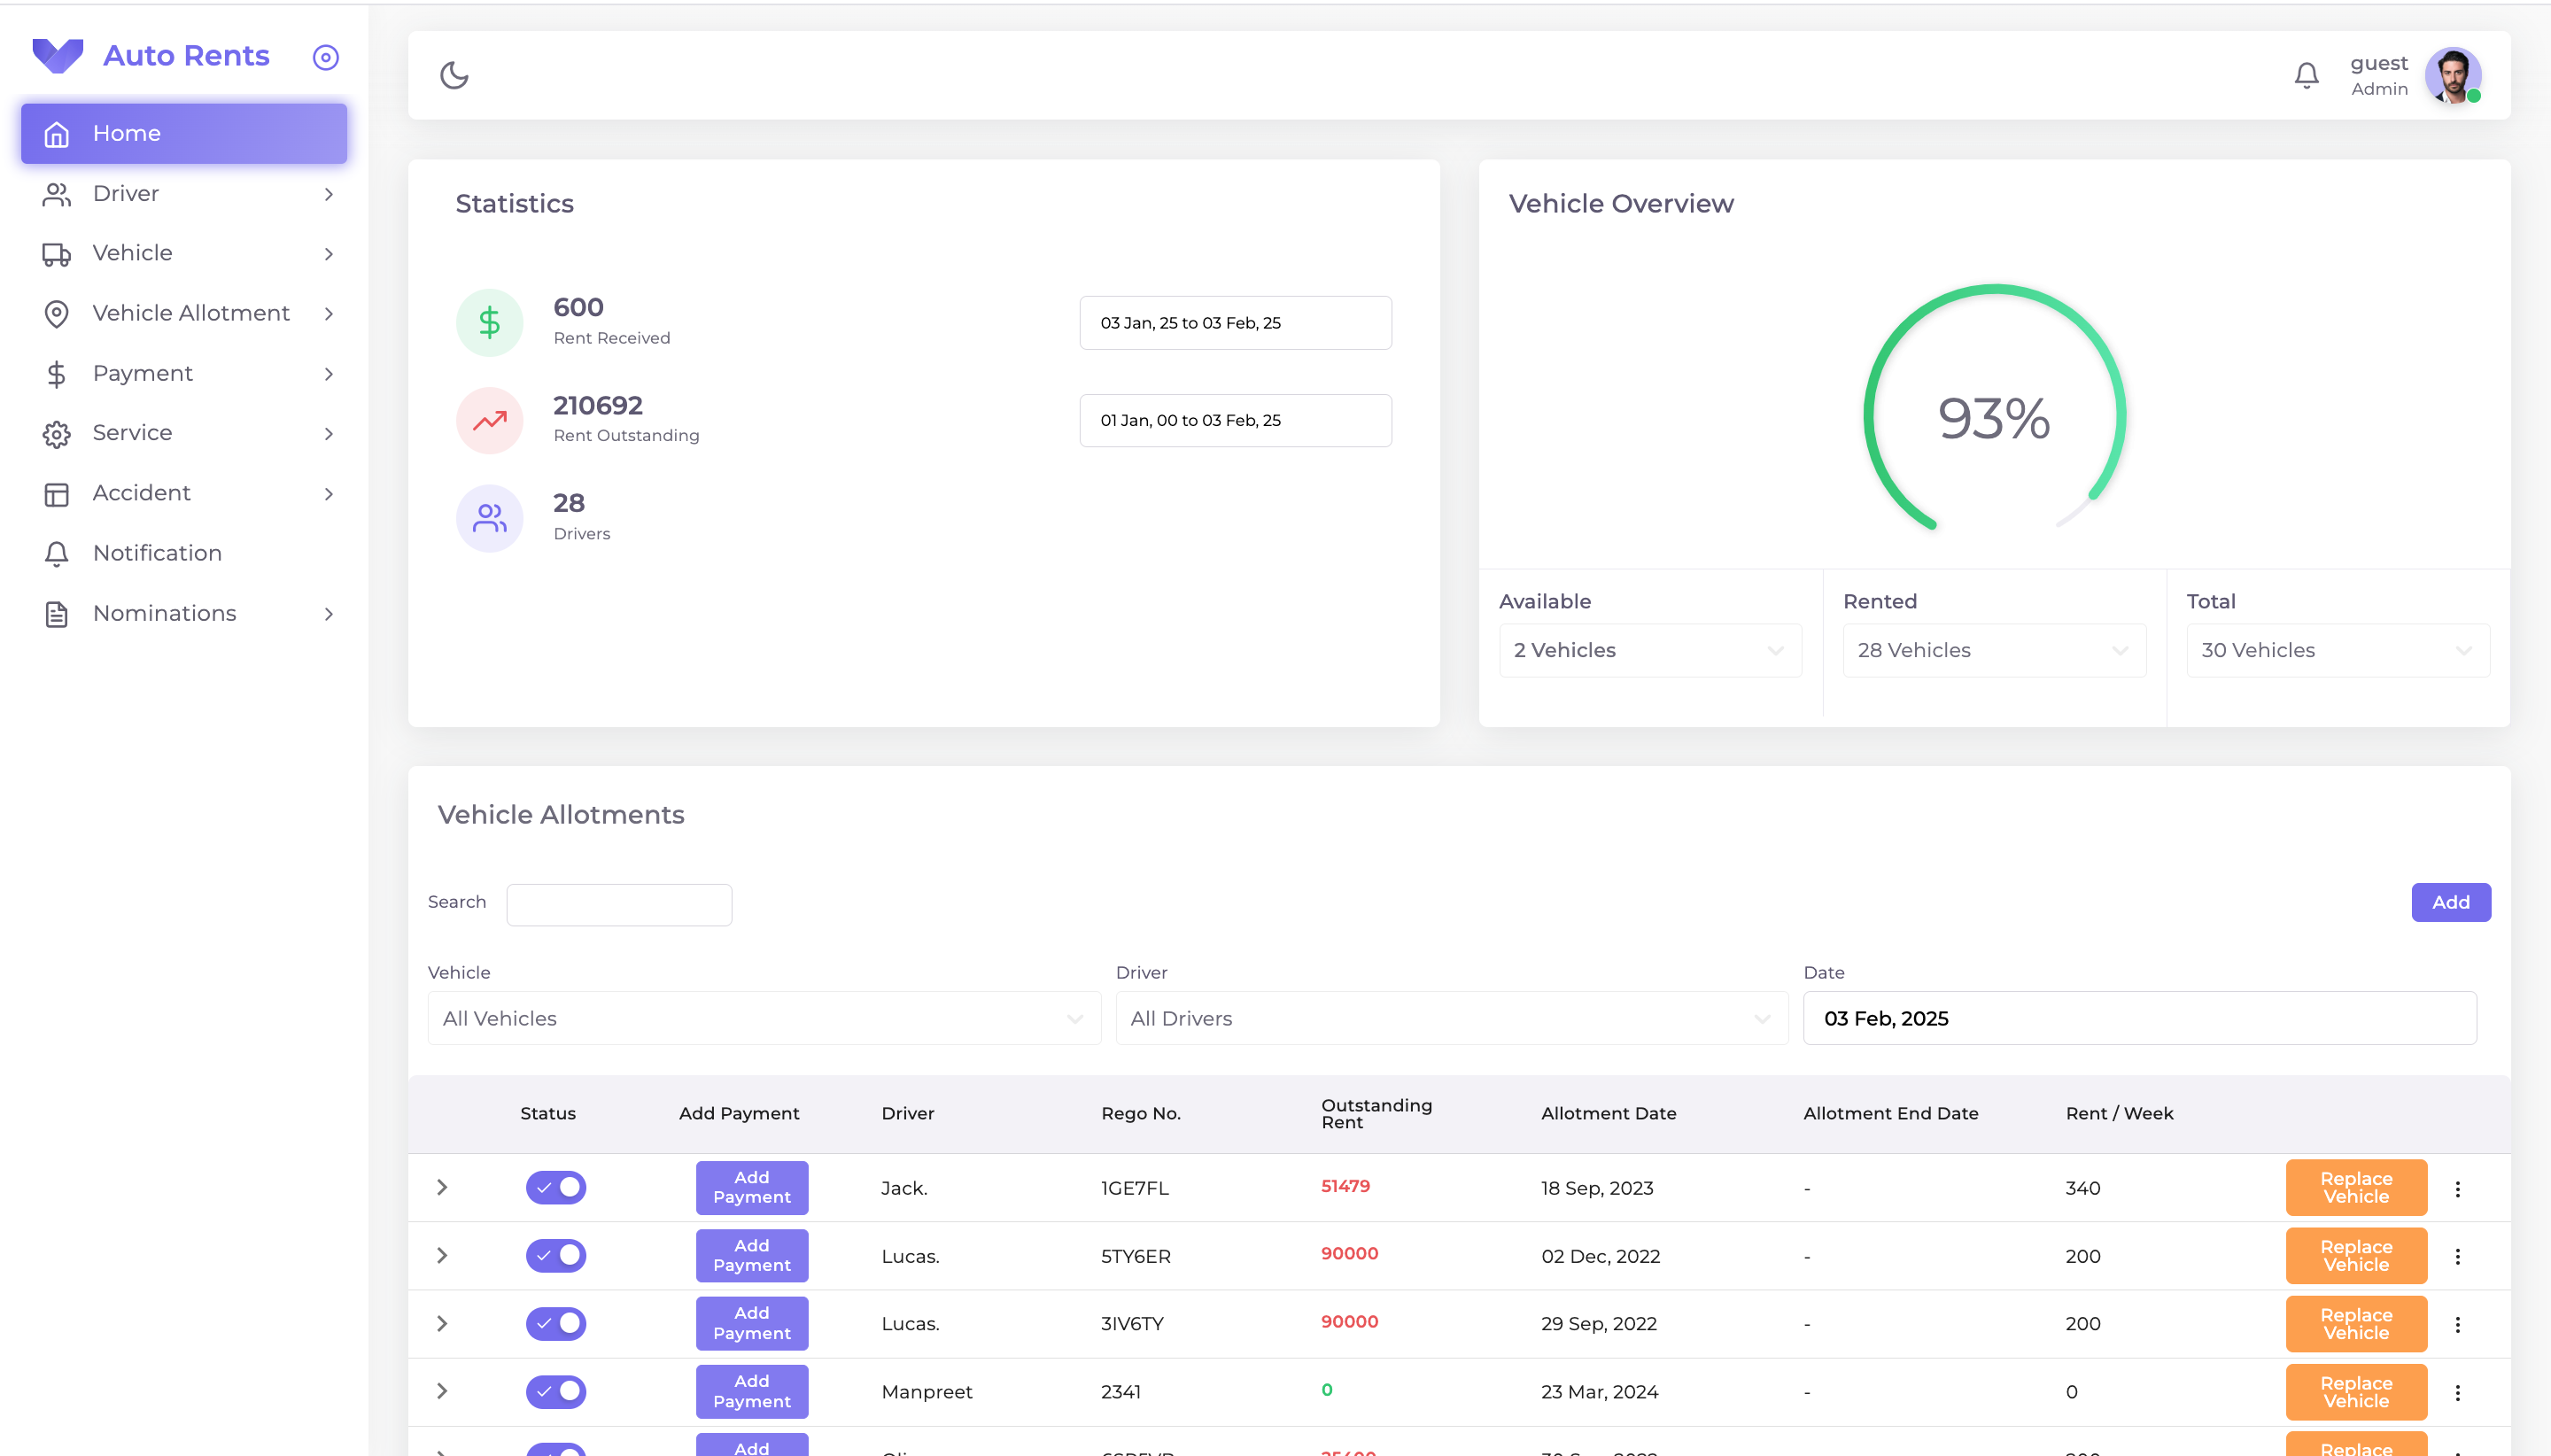The width and height of the screenshot is (2551, 1456).
Task: Open three-dot menu for Jack's row
Action: pos(2458,1188)
